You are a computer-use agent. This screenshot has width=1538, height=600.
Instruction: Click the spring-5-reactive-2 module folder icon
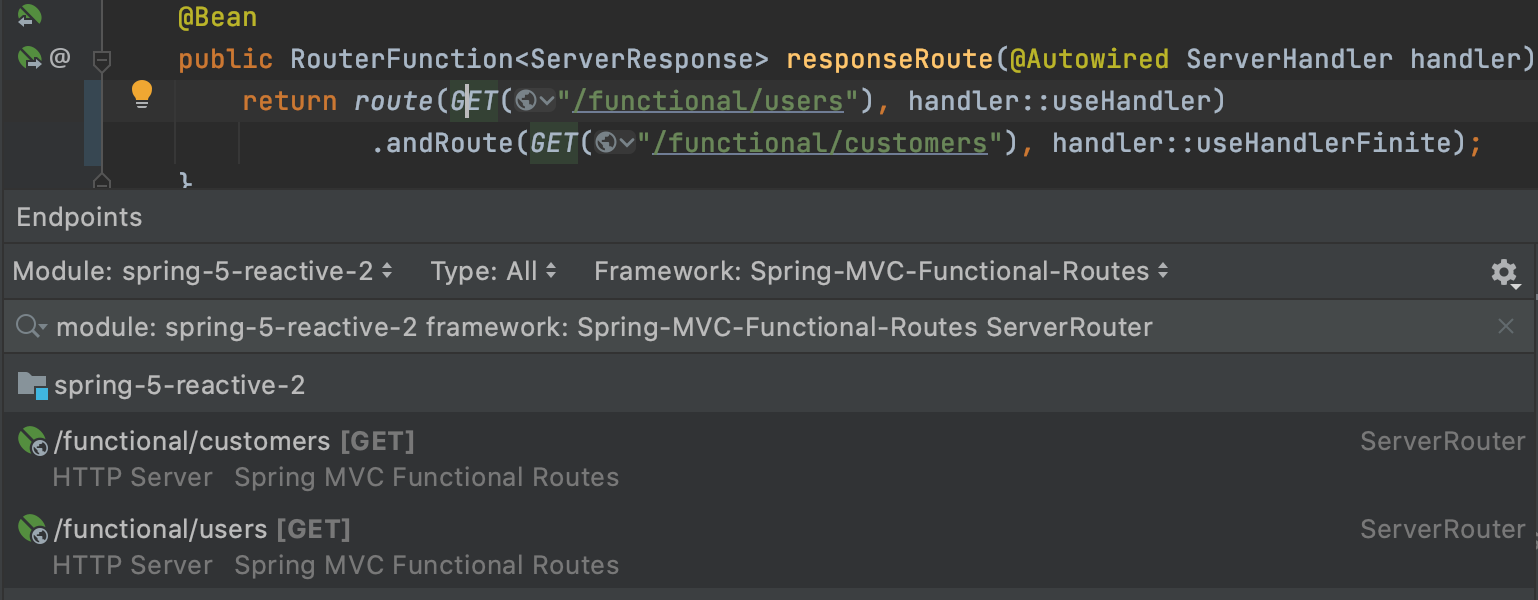point(33,385)
